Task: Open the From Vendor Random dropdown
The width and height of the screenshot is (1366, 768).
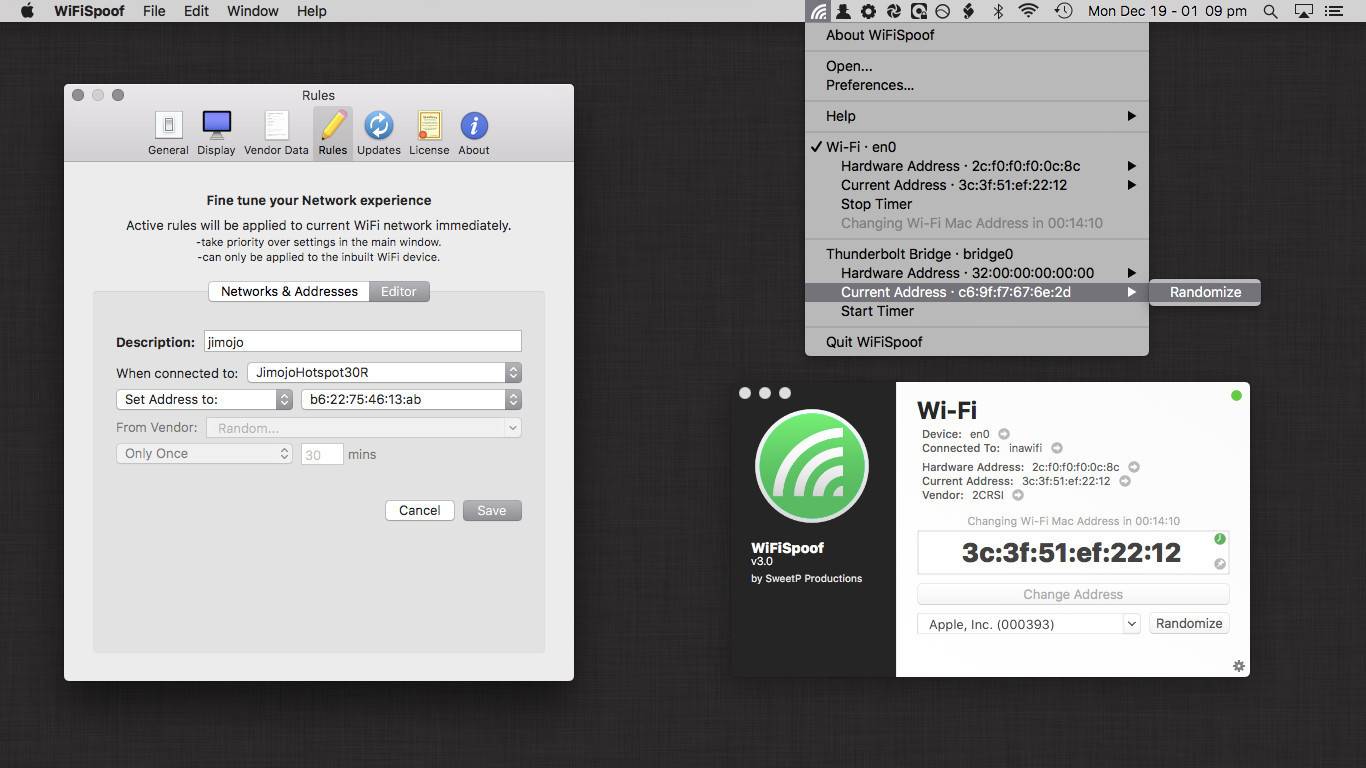Action: pyautogui.click(x=364, y=427)
